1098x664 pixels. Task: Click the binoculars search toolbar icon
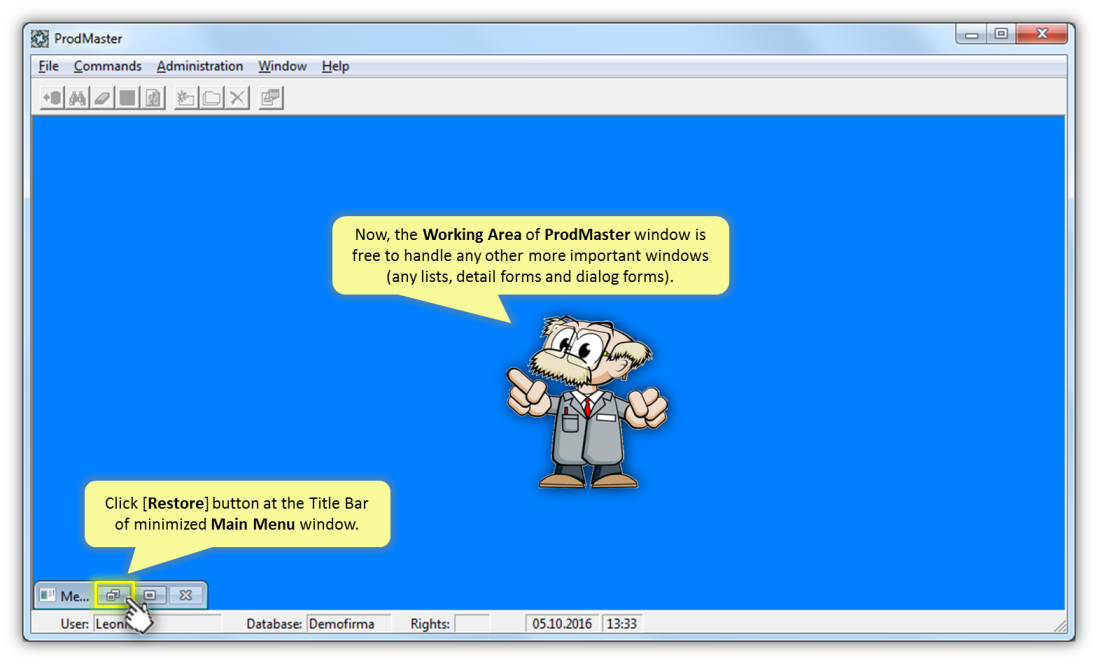pos(77,98)
